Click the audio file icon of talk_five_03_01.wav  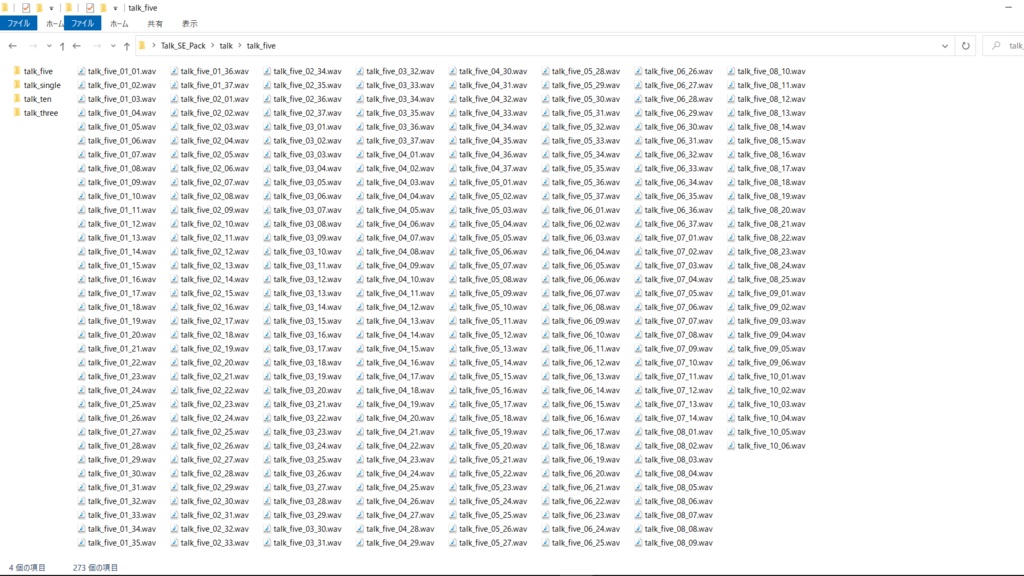click(x=266, y=127)
